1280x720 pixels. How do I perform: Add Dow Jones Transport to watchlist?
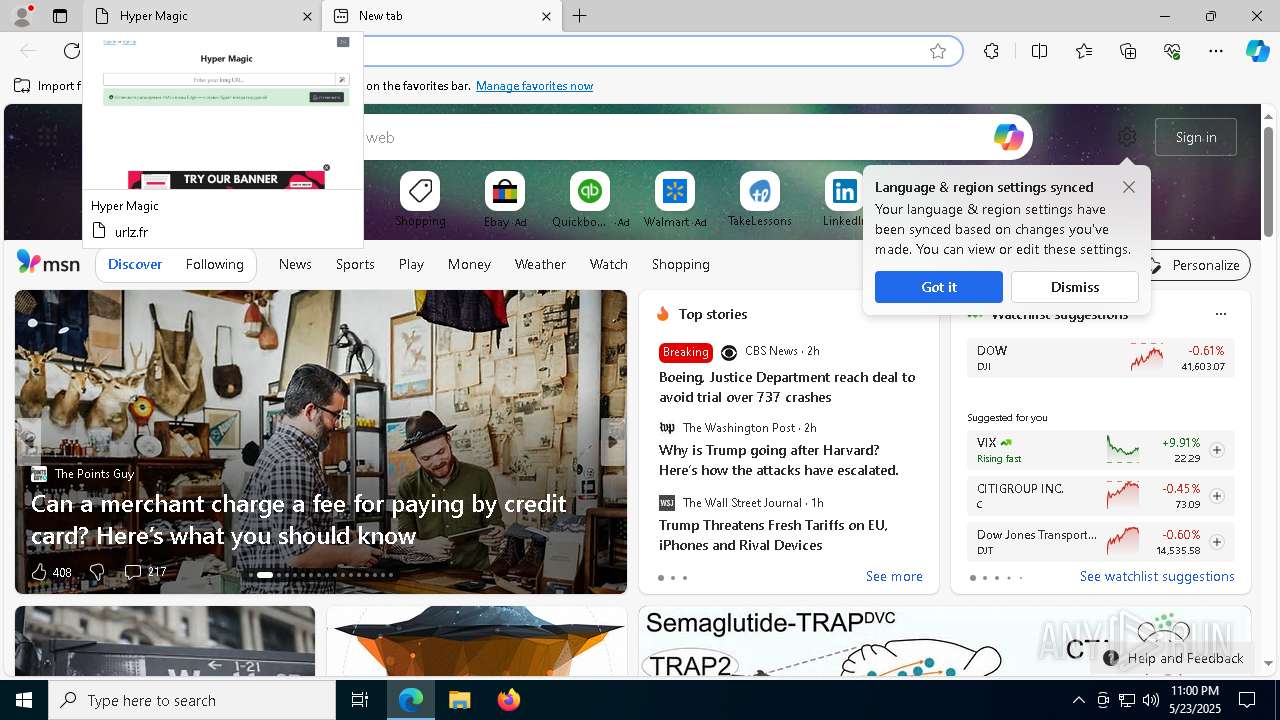coord(1217,542)
